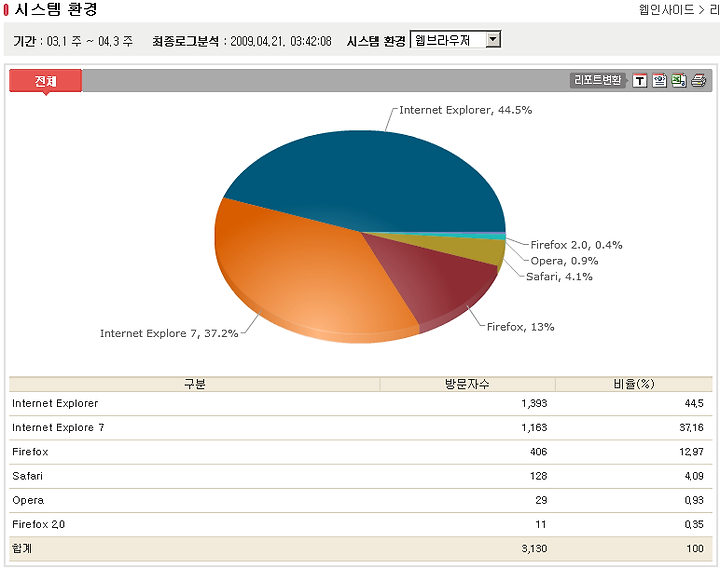Click the 리포트변환 label button

598,80
